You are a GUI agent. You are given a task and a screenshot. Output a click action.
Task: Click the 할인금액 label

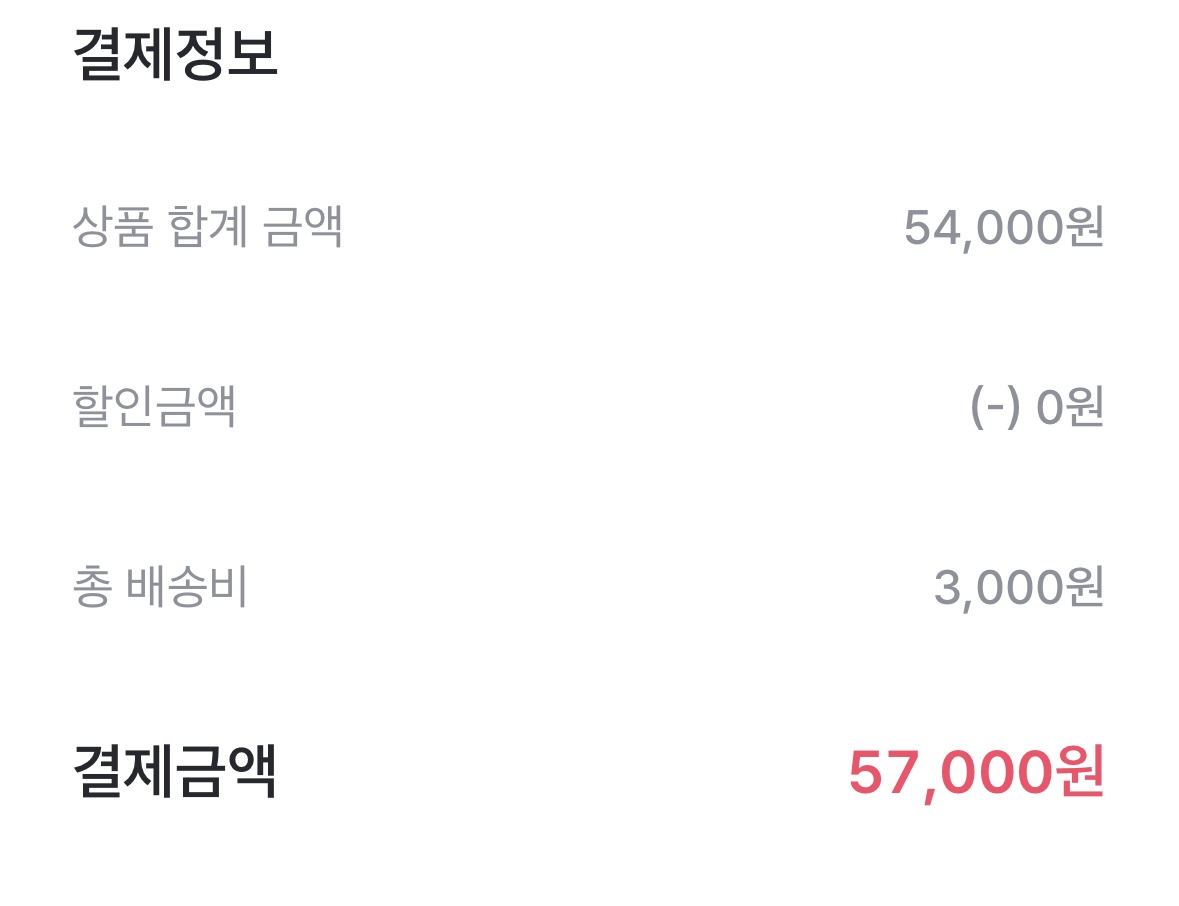tap(155, 407)
